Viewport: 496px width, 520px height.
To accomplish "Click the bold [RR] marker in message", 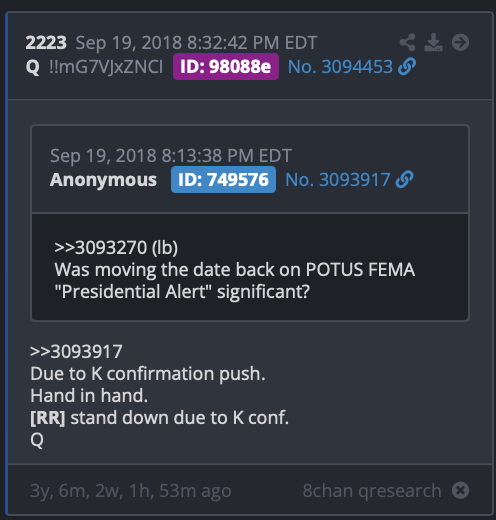I will pyautogui.click(x=48, y=418).
